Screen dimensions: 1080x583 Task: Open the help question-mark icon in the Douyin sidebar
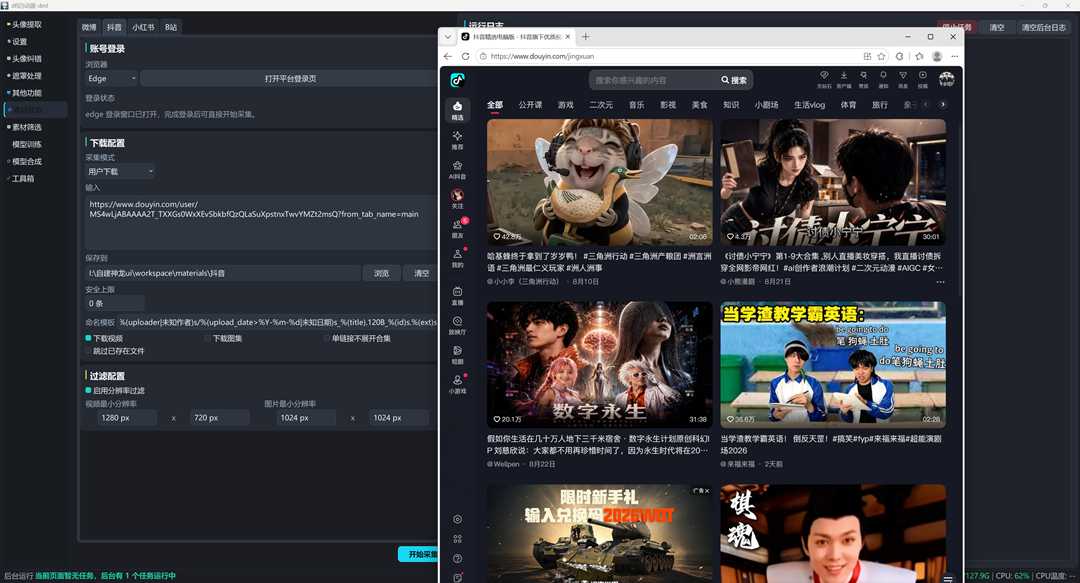click(x=457, y=558)
